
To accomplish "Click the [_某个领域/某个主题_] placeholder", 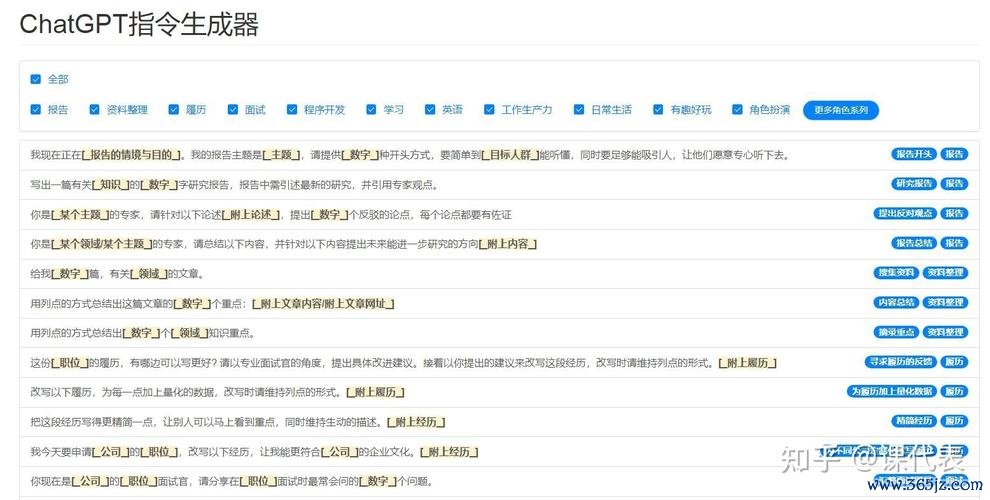I will point(102,244).
